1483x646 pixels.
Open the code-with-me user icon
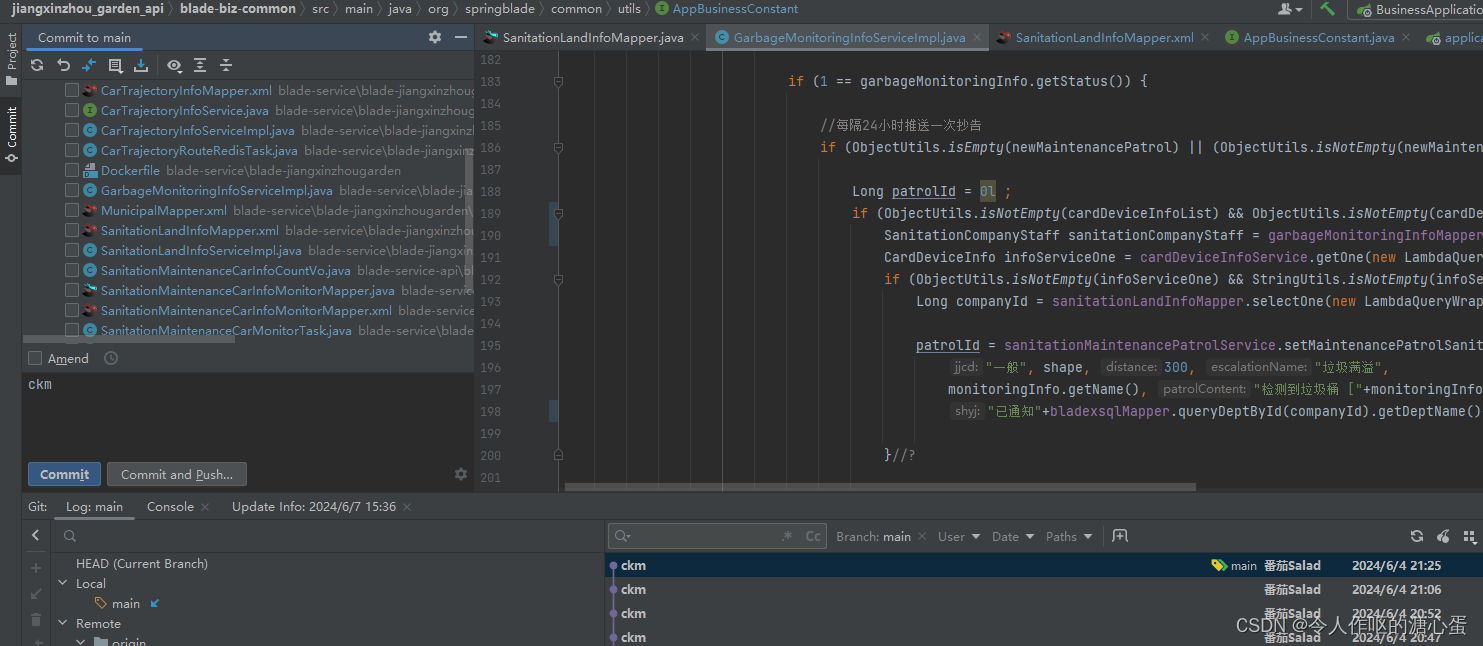point(1290,9)
